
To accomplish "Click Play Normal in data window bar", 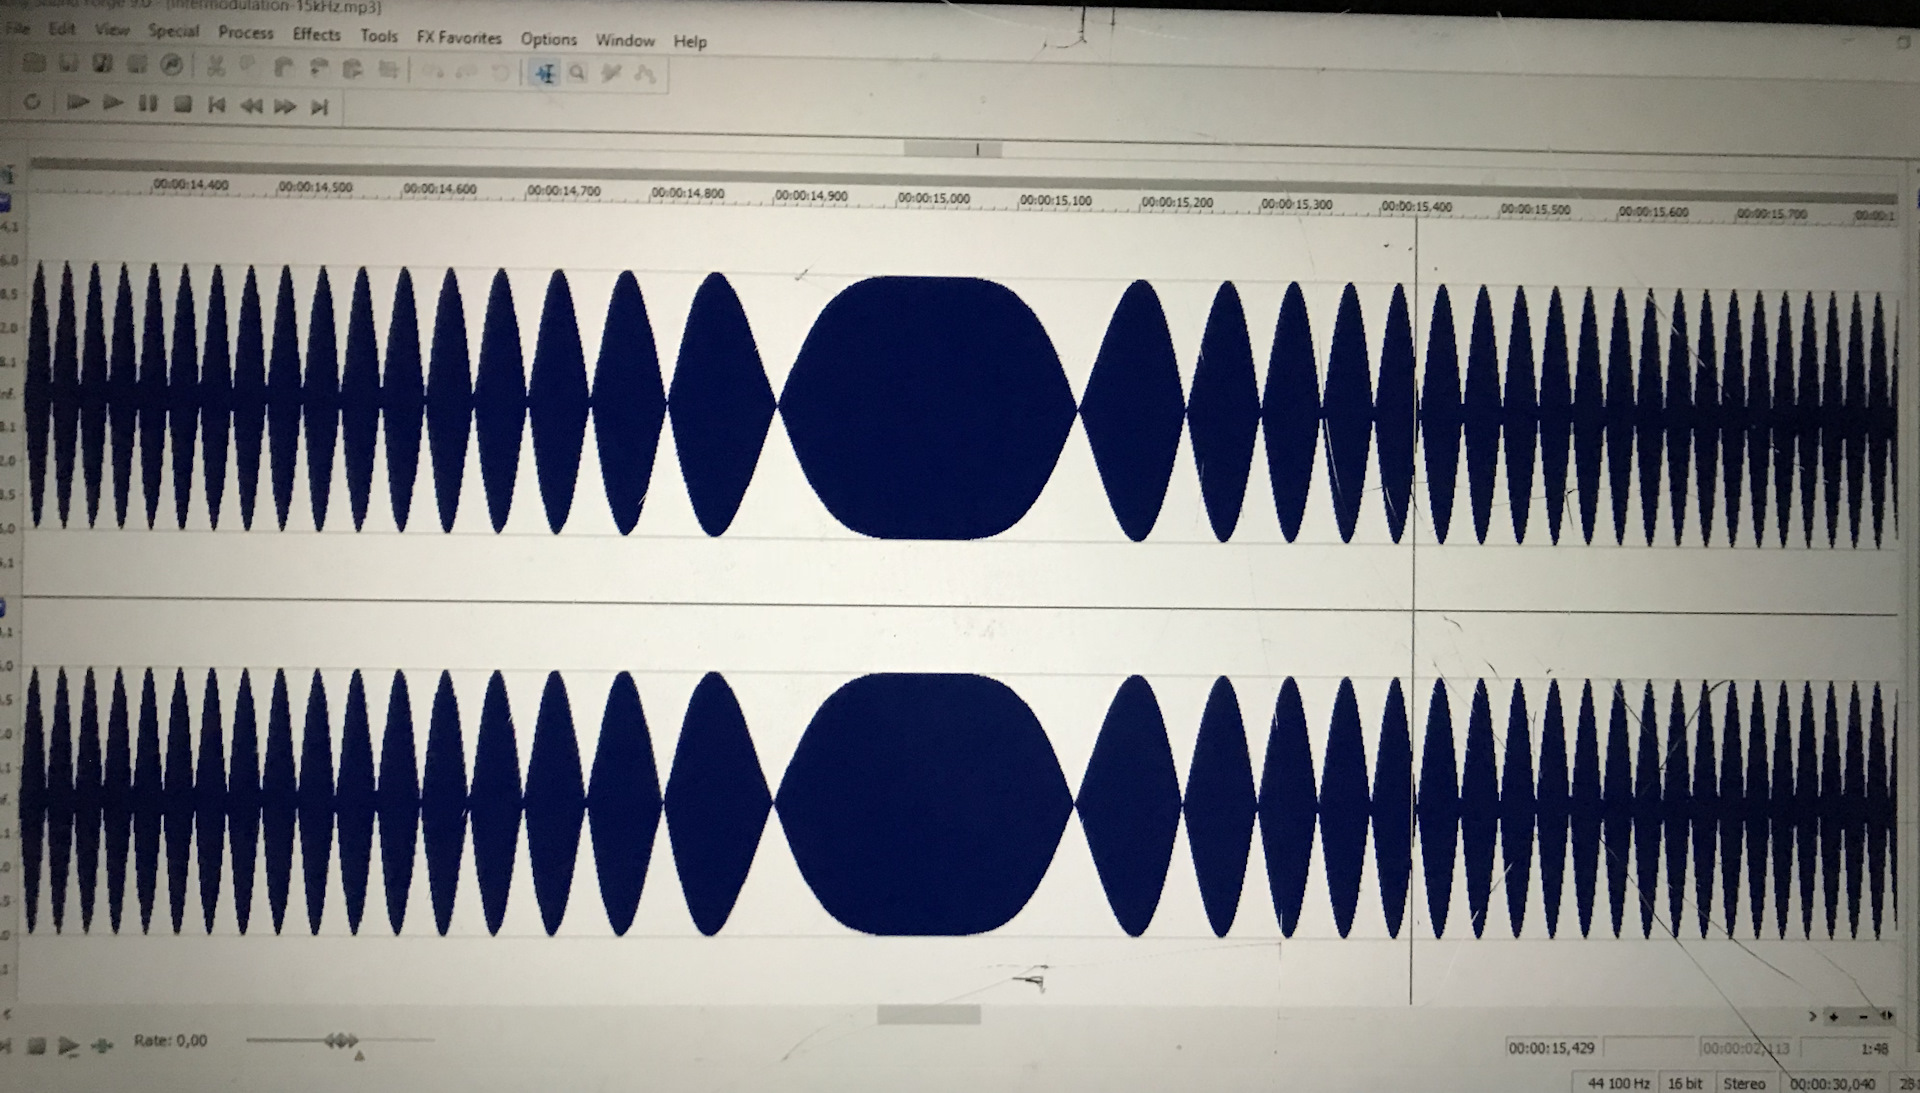I will click(68, 1046).
